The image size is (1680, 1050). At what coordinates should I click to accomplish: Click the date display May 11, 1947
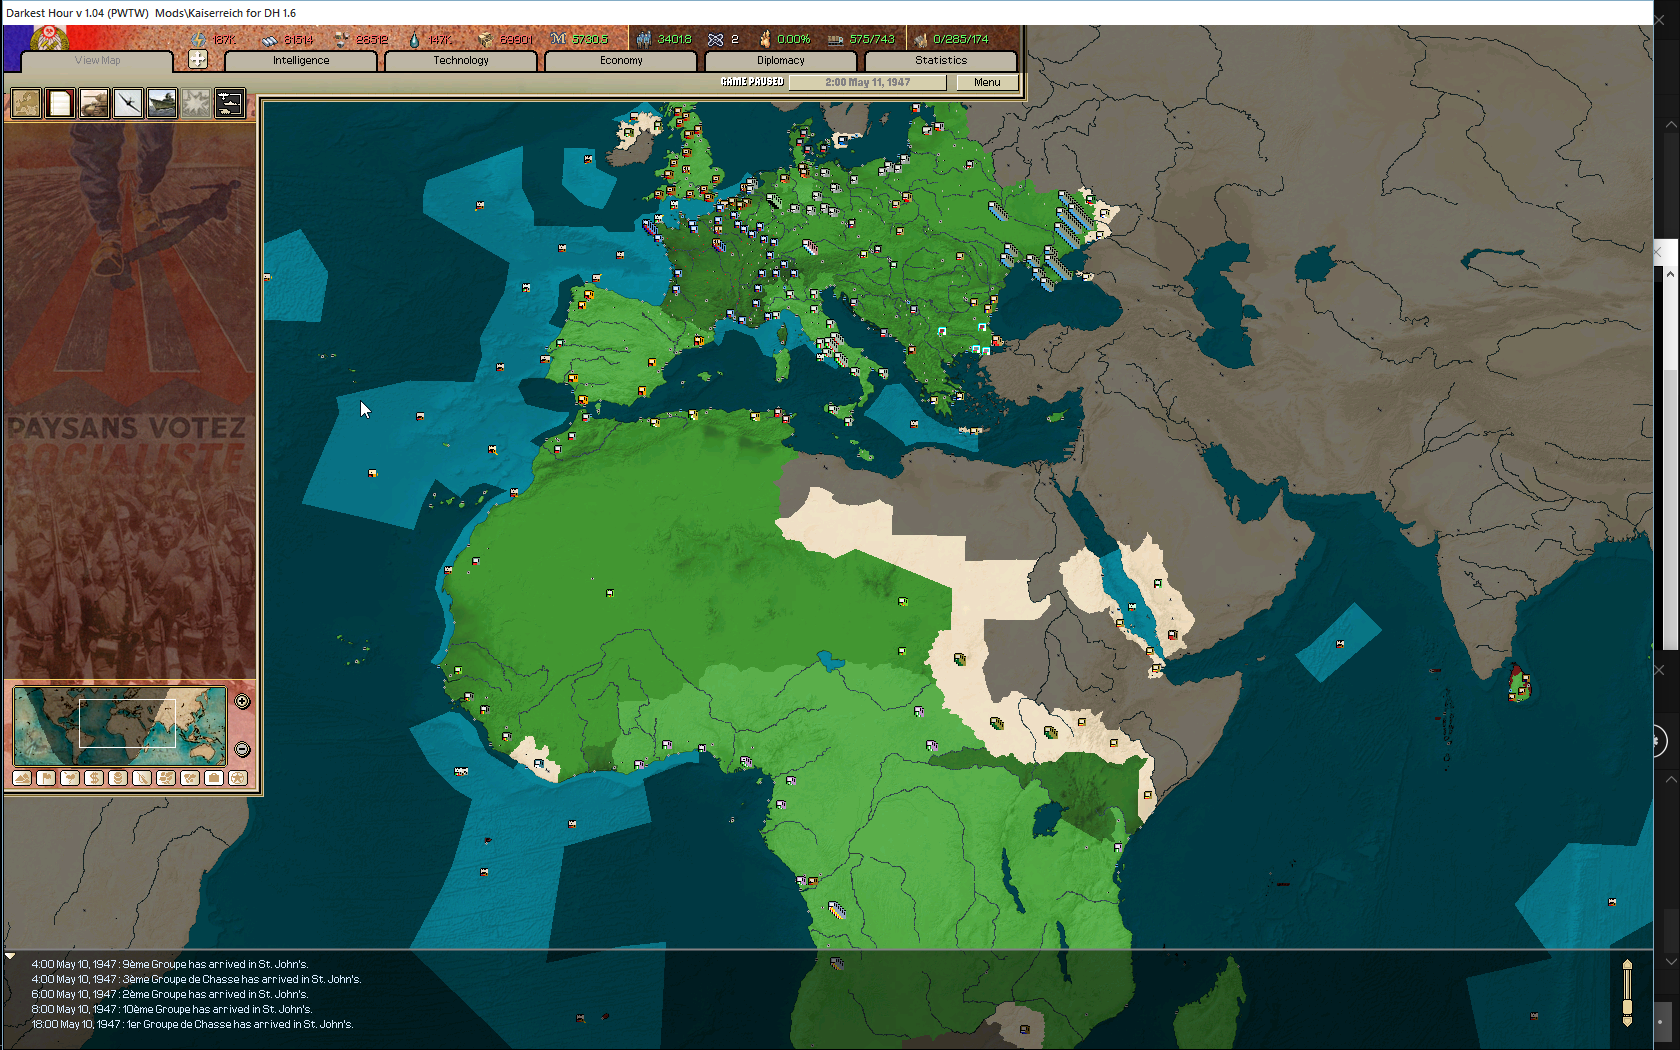[867, 83]
